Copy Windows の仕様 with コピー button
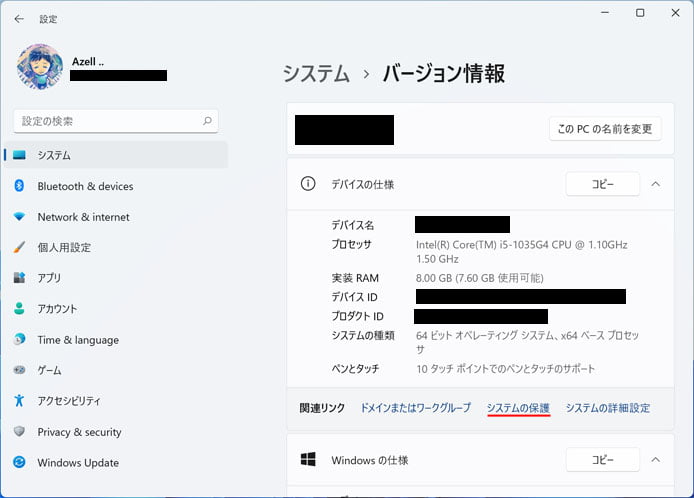The width and height of the screenshot is (694, 498). click(x=602, y=459)
